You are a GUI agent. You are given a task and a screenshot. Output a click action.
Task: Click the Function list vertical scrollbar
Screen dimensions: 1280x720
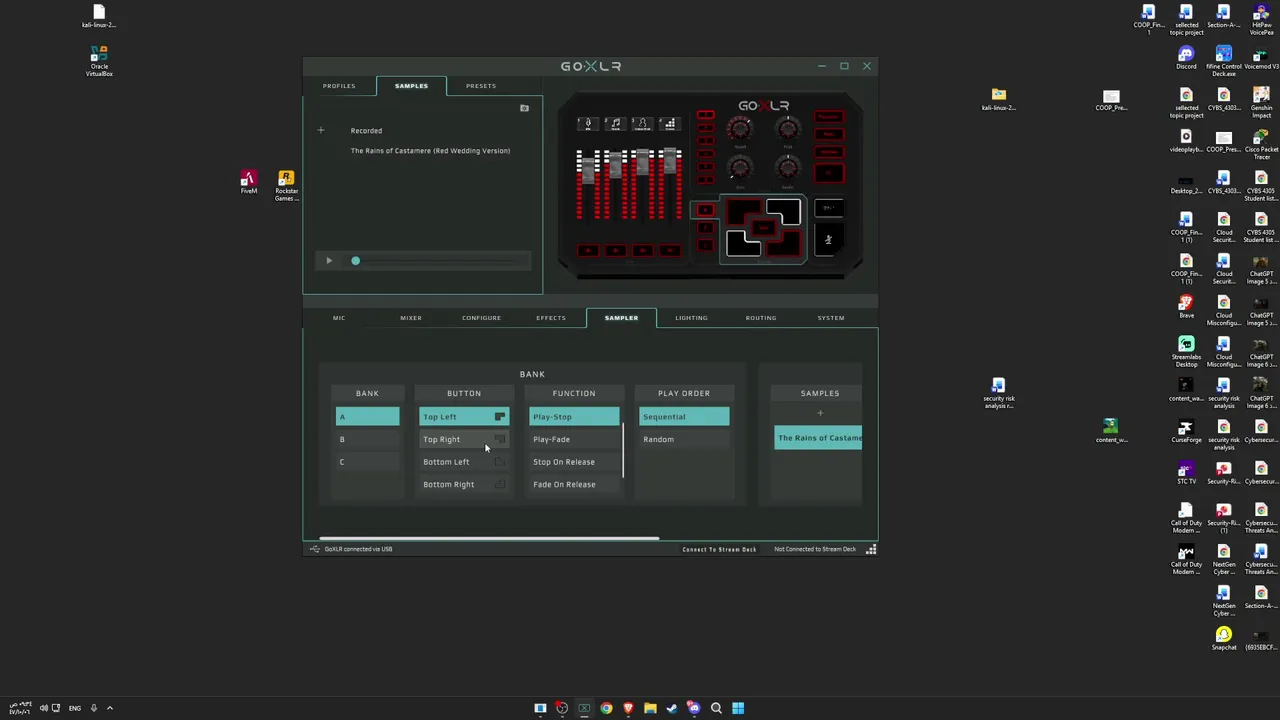(x=623, y=450)
